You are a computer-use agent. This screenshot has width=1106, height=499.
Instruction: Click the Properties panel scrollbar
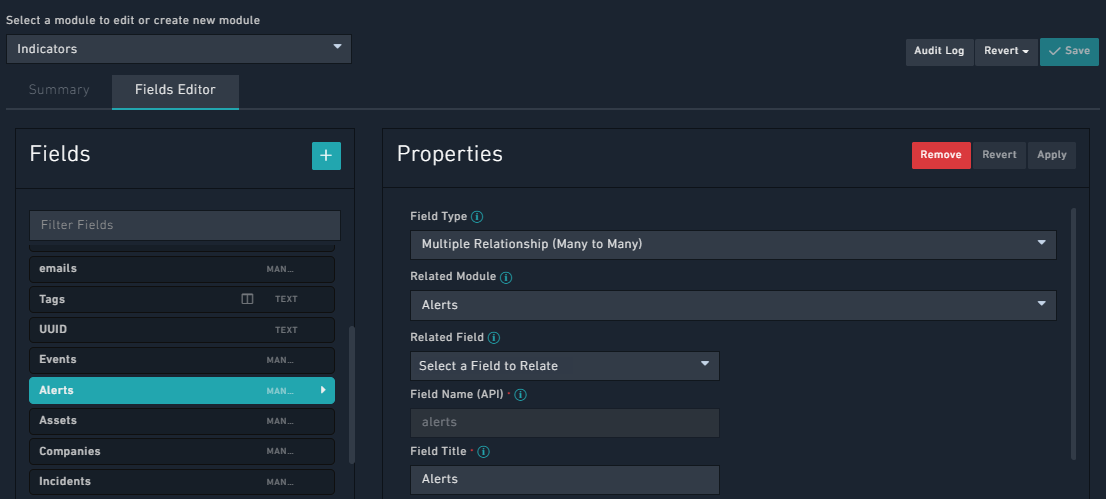point(1073,333)
